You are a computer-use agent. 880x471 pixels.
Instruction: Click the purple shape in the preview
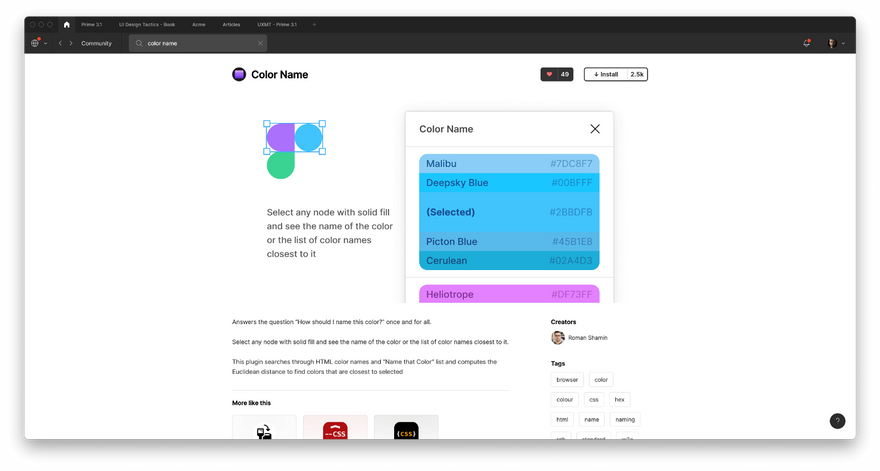280,138
